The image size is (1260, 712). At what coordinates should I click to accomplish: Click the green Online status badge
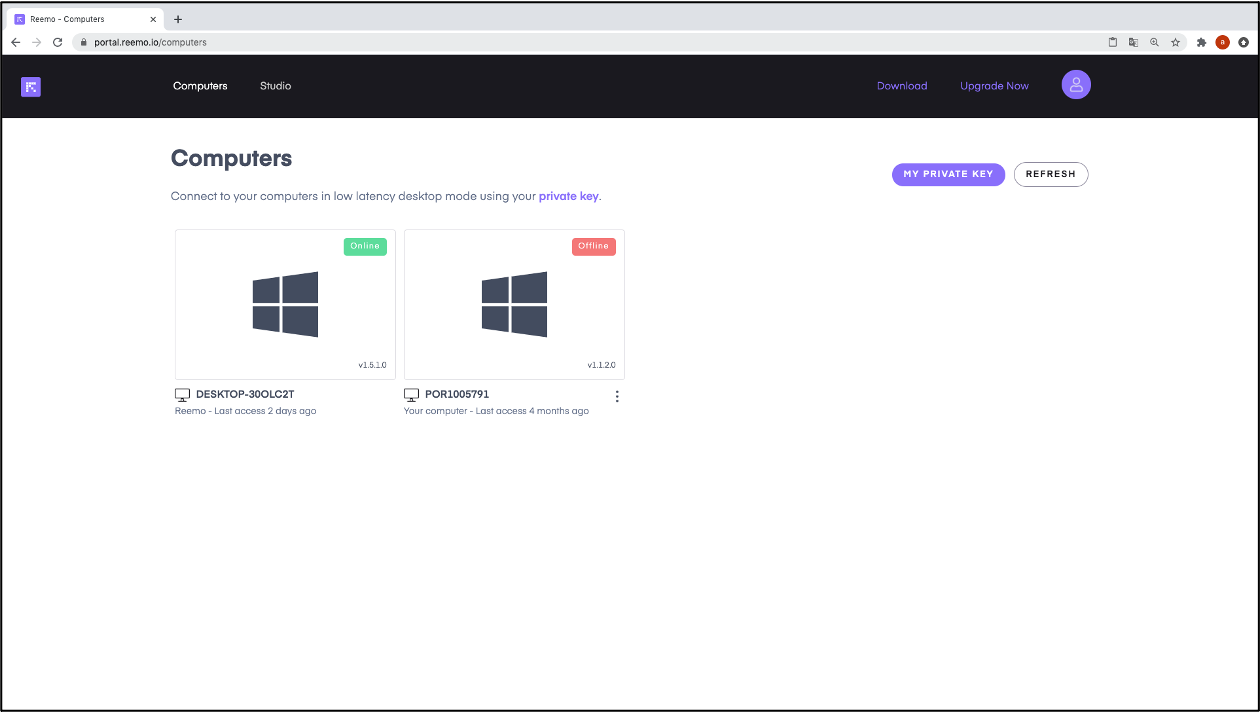point(365,246)
